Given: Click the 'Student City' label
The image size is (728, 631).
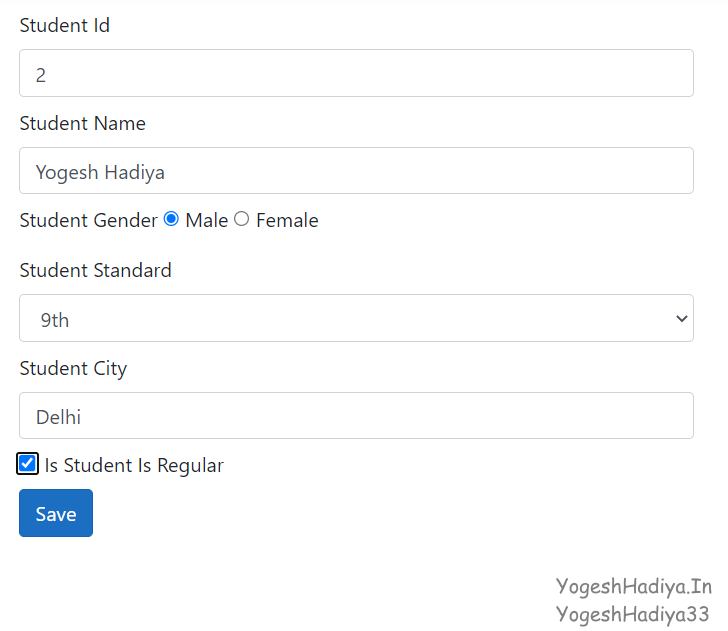Looking at the screenshot, I should coord(73,369).
